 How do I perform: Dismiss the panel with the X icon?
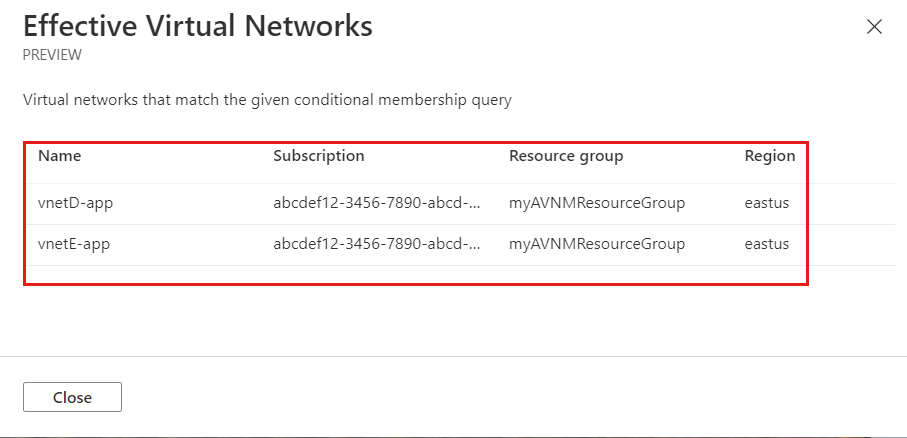(874, 27)
